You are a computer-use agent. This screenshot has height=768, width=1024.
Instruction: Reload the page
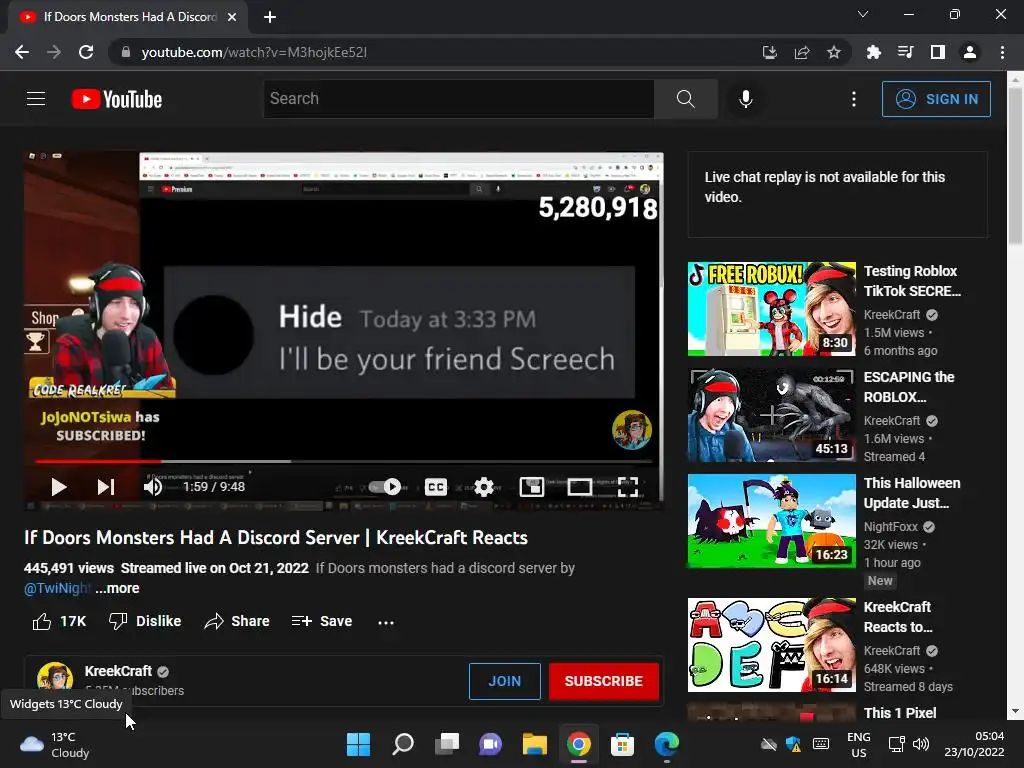[x=86, y=52]
